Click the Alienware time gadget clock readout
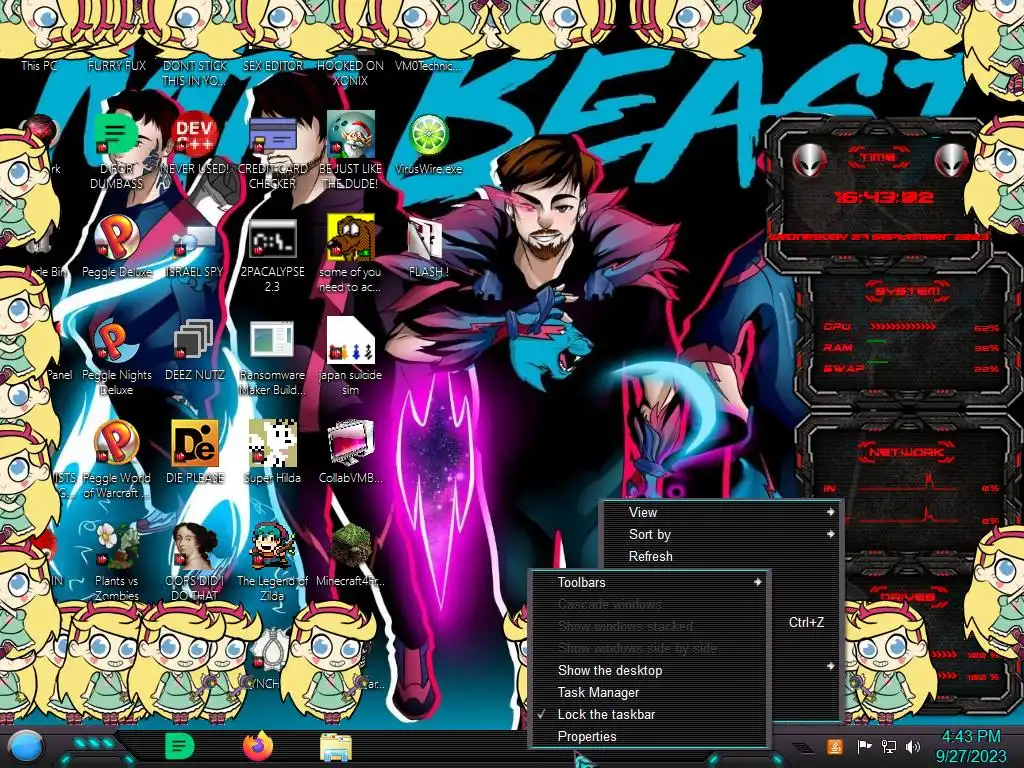 (x=884, y=197)
